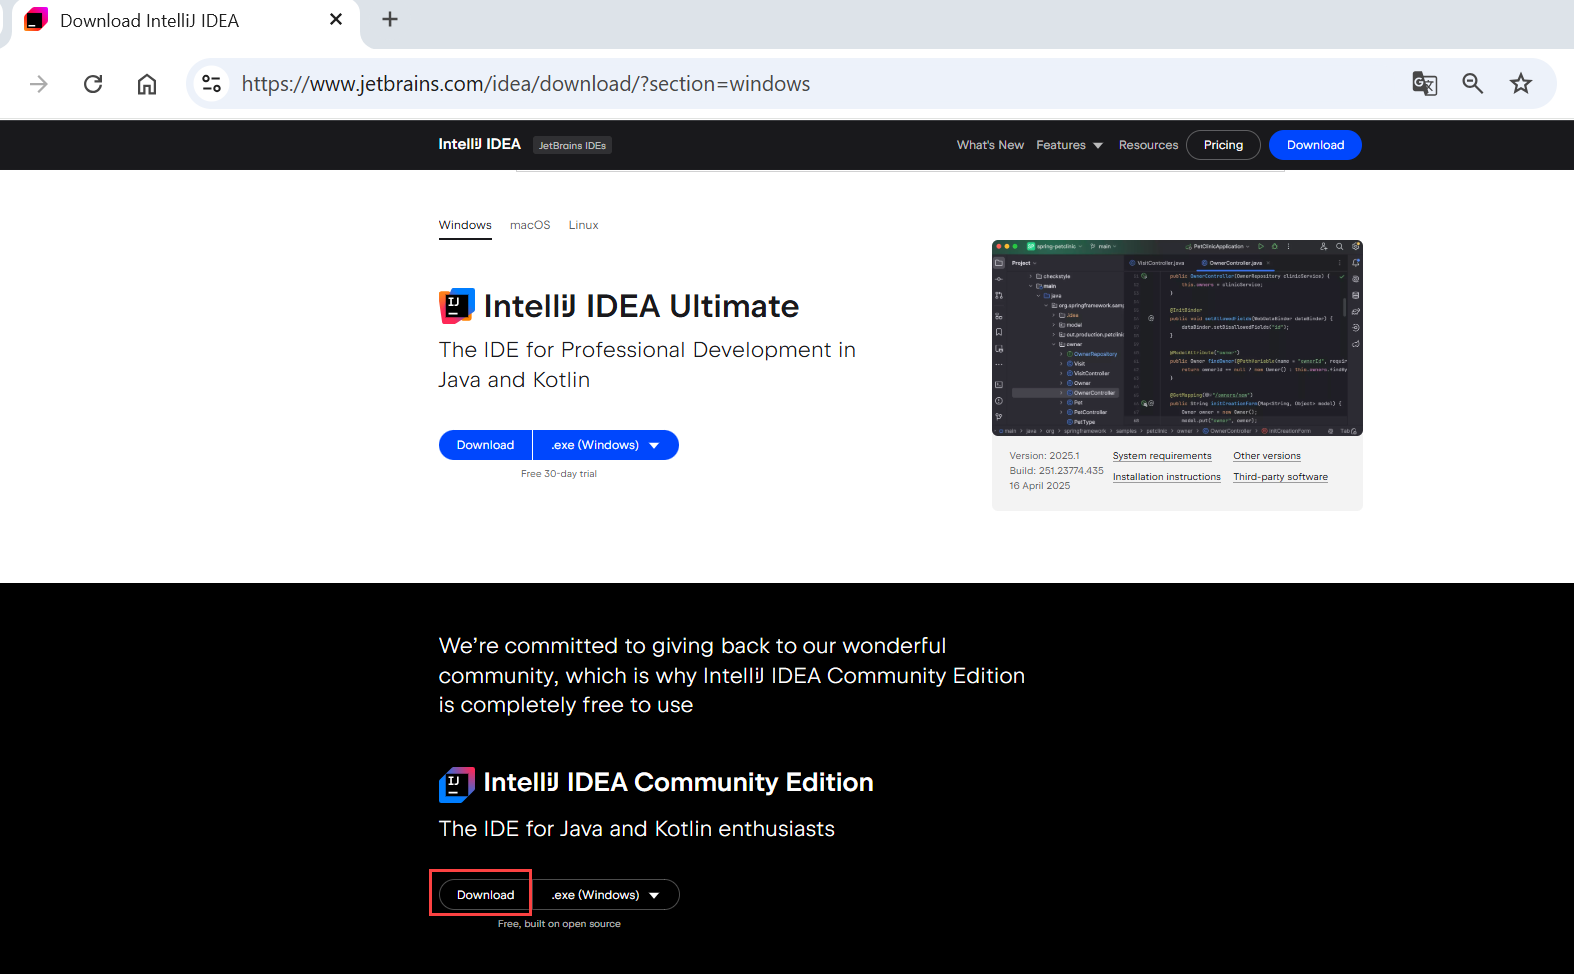Click the IntelliJ IDEA Ultimate logo icon

tap(457, 306)
